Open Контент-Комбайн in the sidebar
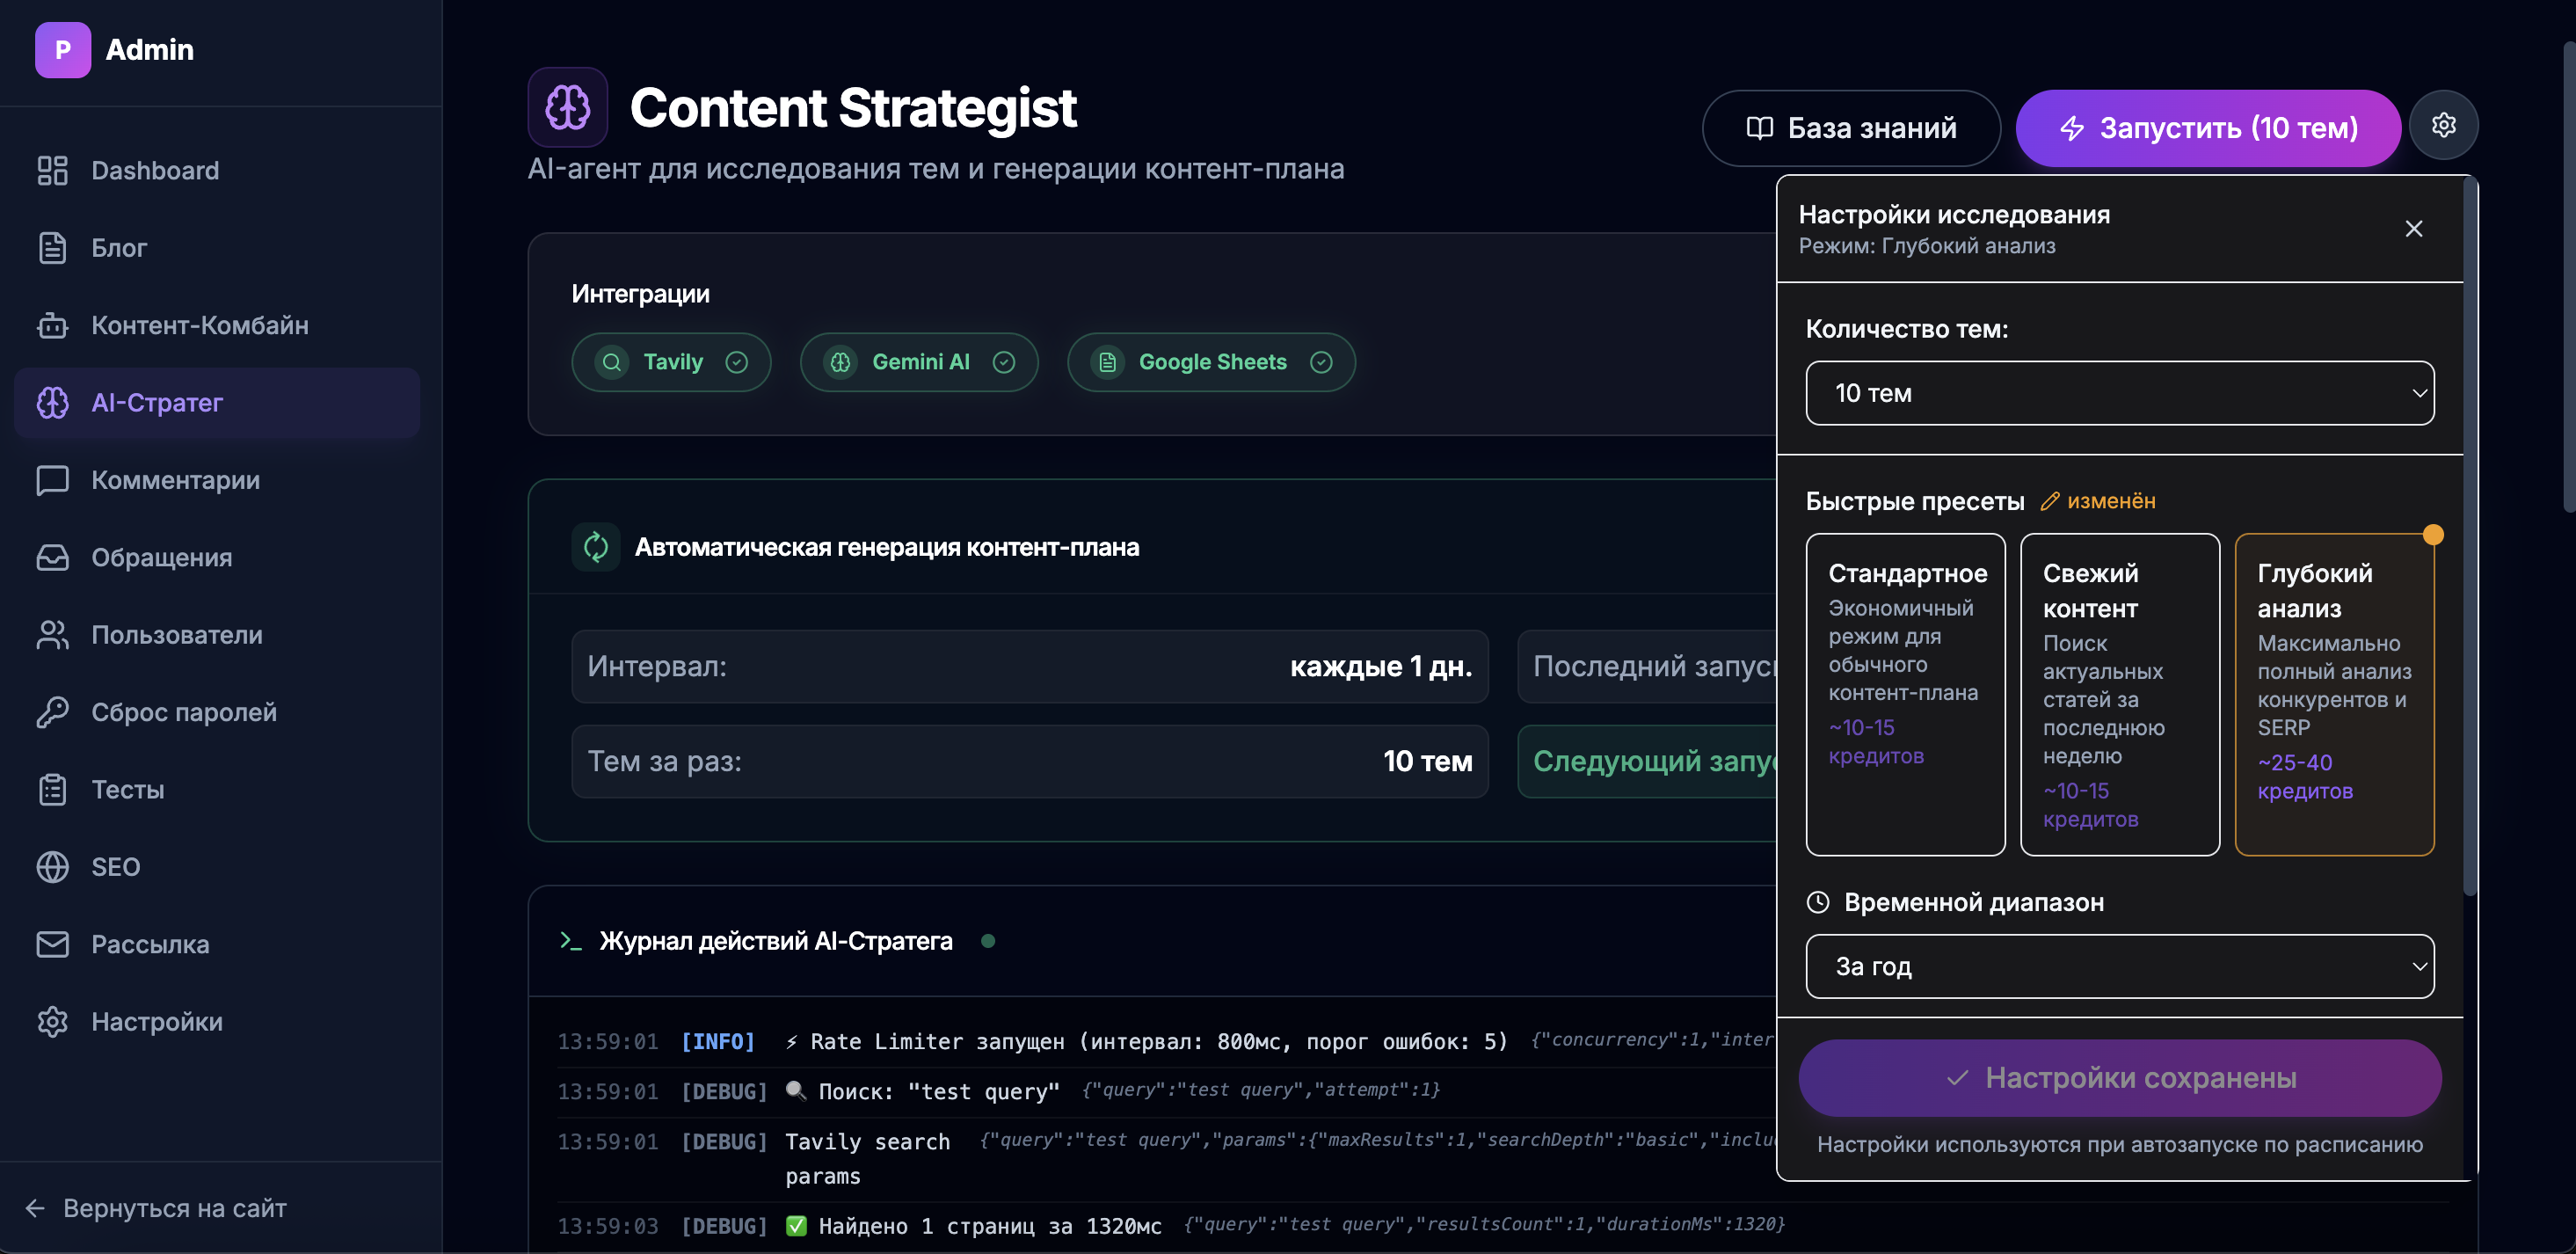Image resolution: width=2576 pixels, height=1254 pixels. (x=199, y=325)
